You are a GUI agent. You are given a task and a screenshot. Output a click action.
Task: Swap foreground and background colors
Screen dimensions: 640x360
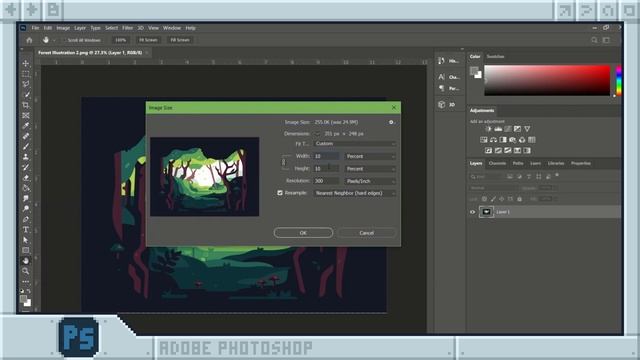point(29,291)
